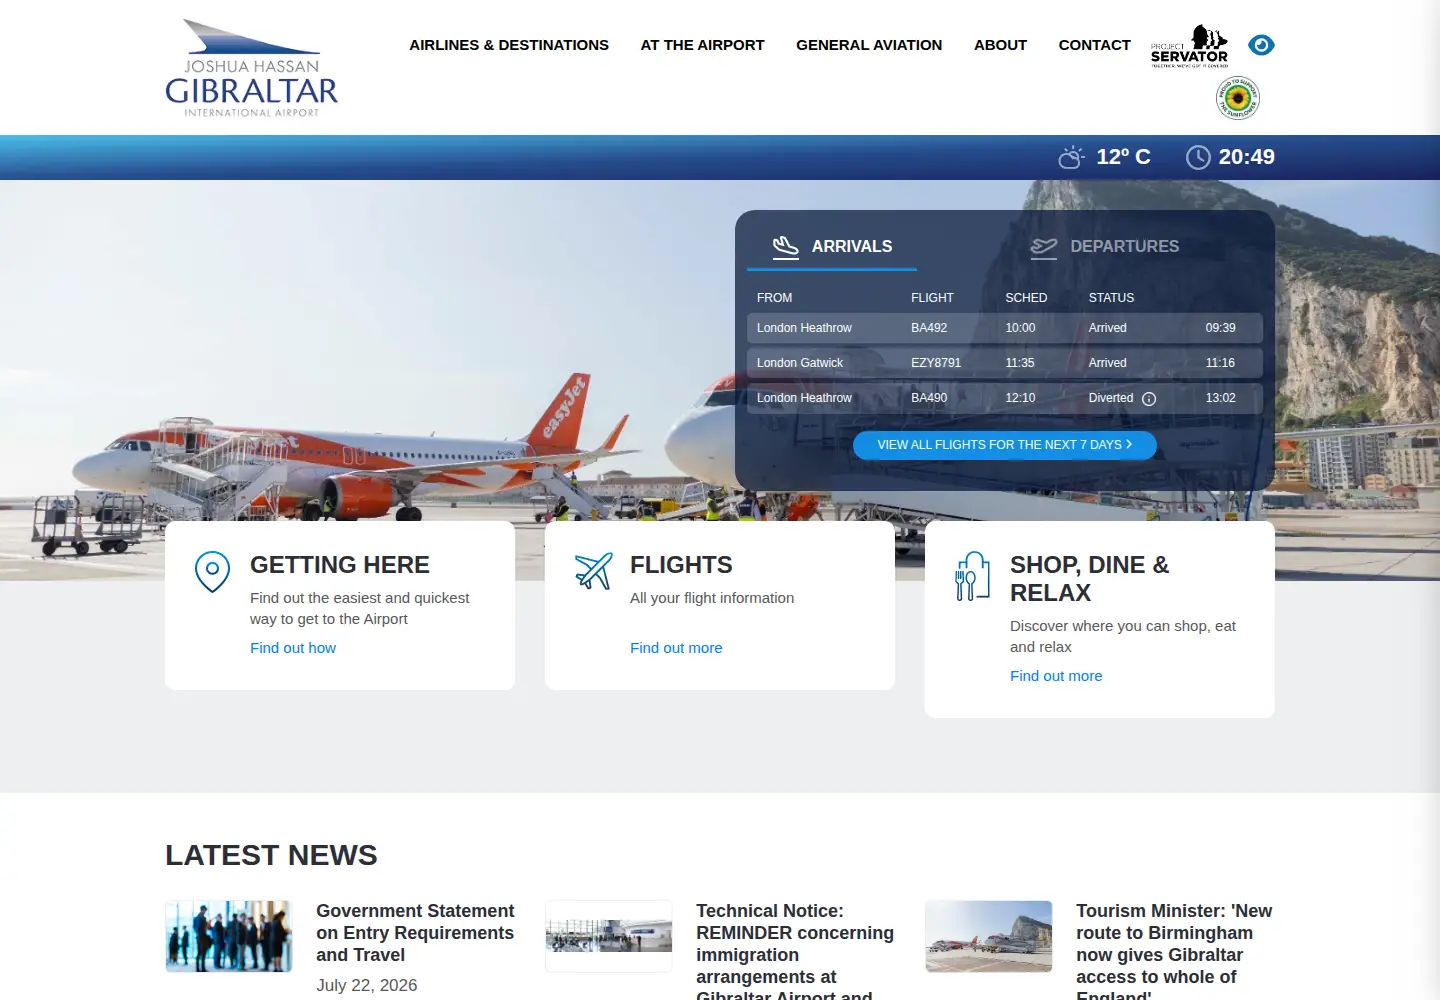Open the Project Servator logo link

[1190, 47]
